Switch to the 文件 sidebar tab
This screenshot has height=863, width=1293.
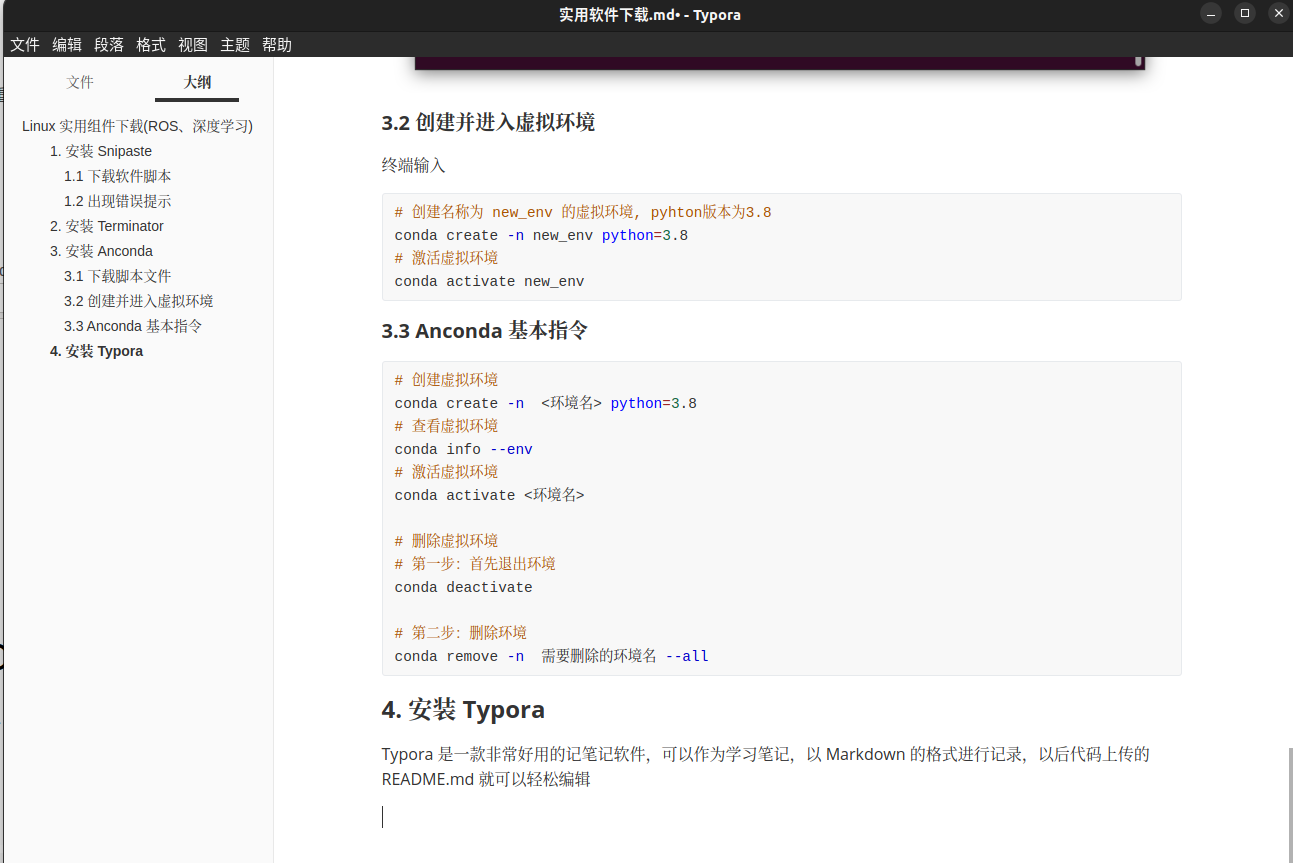coord(80,82)
